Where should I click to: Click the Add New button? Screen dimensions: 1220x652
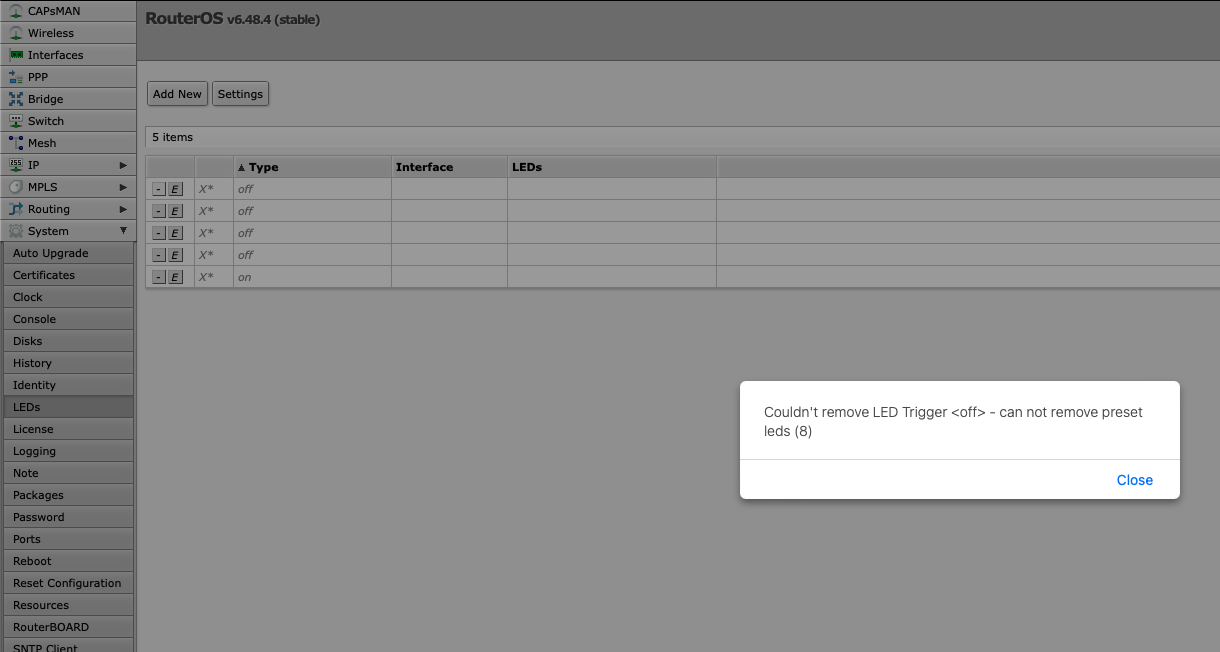177,93
